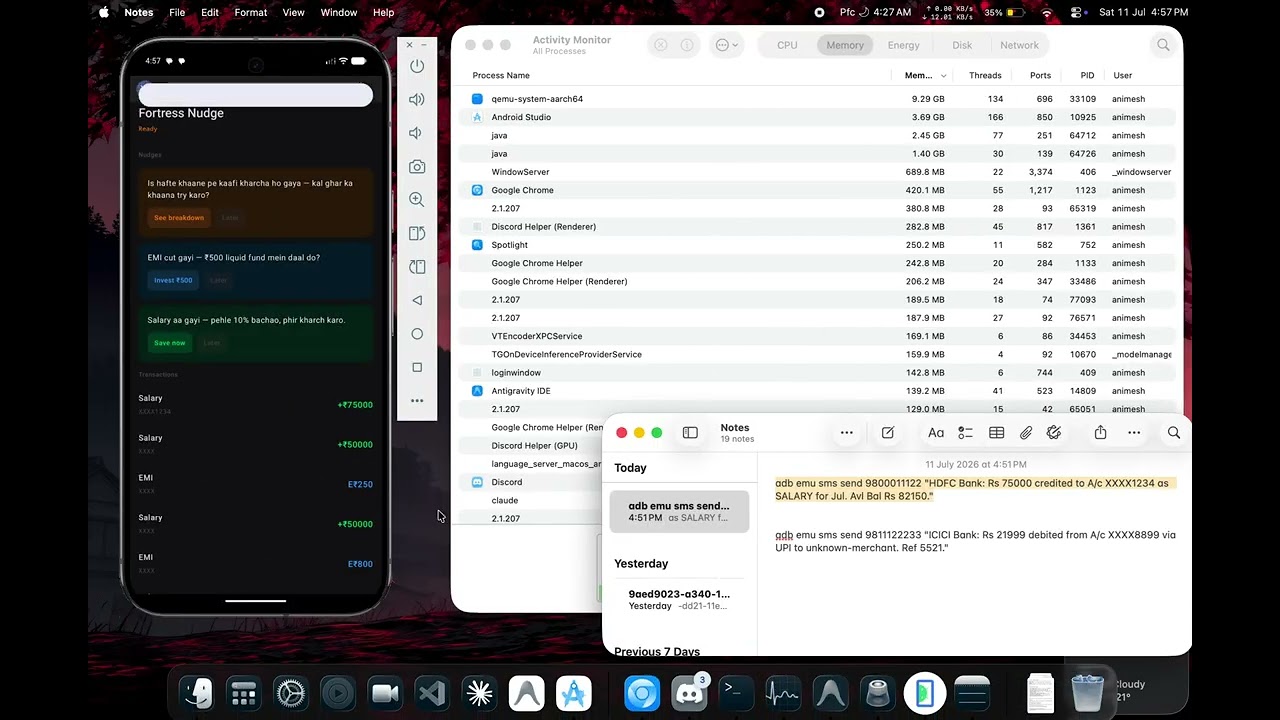Tap the Save now button
The width and height of the screenshot is (1280, 720).
point(170,343)
